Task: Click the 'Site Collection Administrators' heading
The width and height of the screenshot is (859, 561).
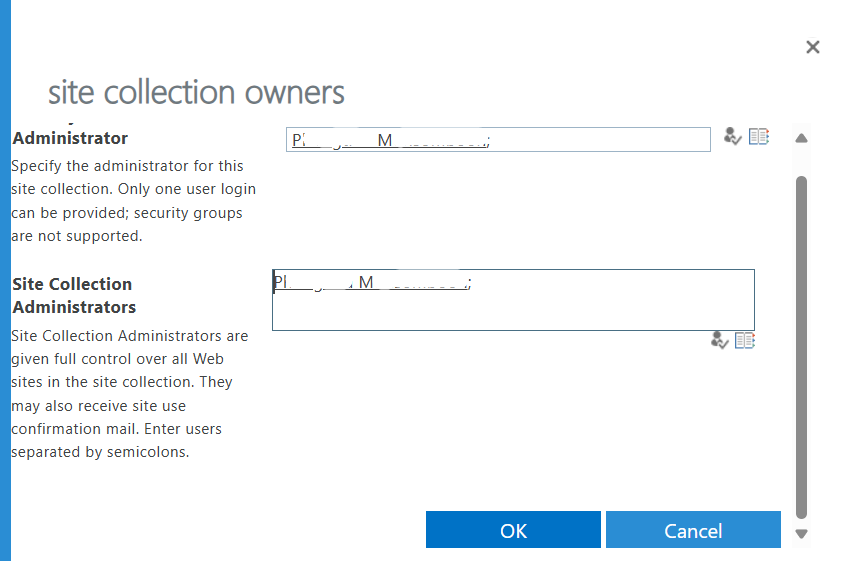Action: (x=74, y=295)
